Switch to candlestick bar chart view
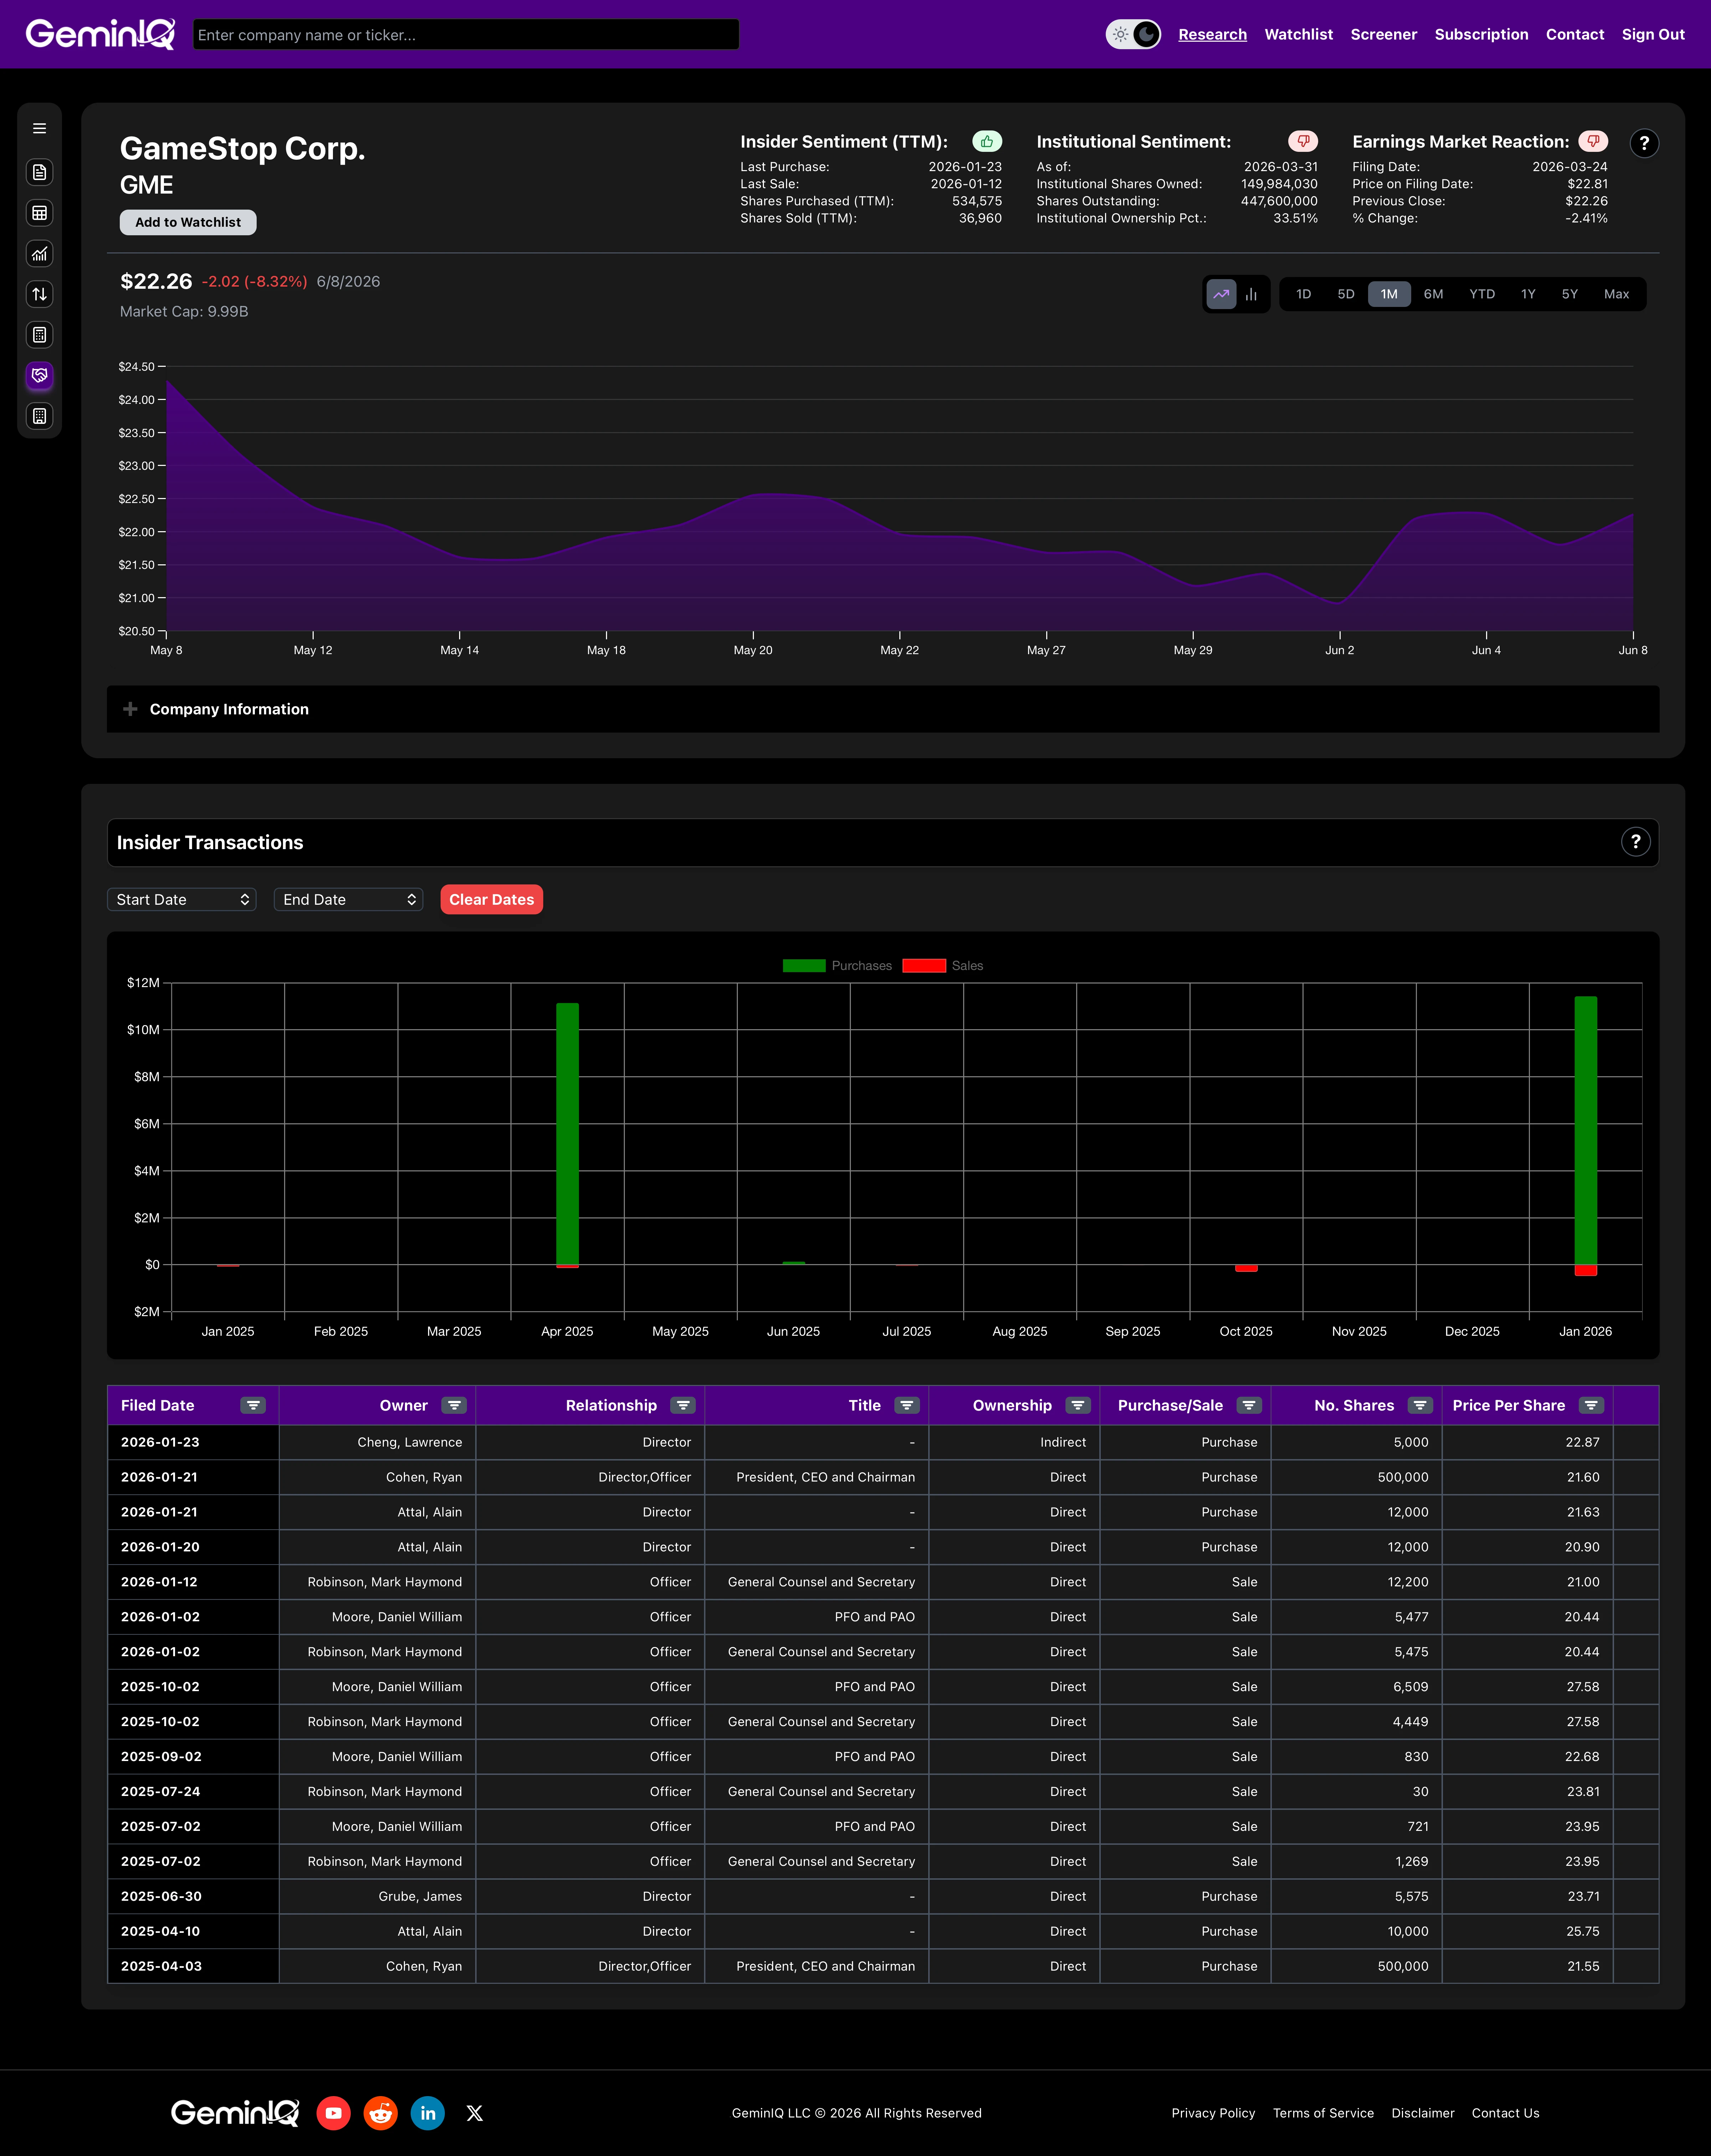Image resolution: width=1711 pixels, height=2156 pixels. [x=1251, y=294]
